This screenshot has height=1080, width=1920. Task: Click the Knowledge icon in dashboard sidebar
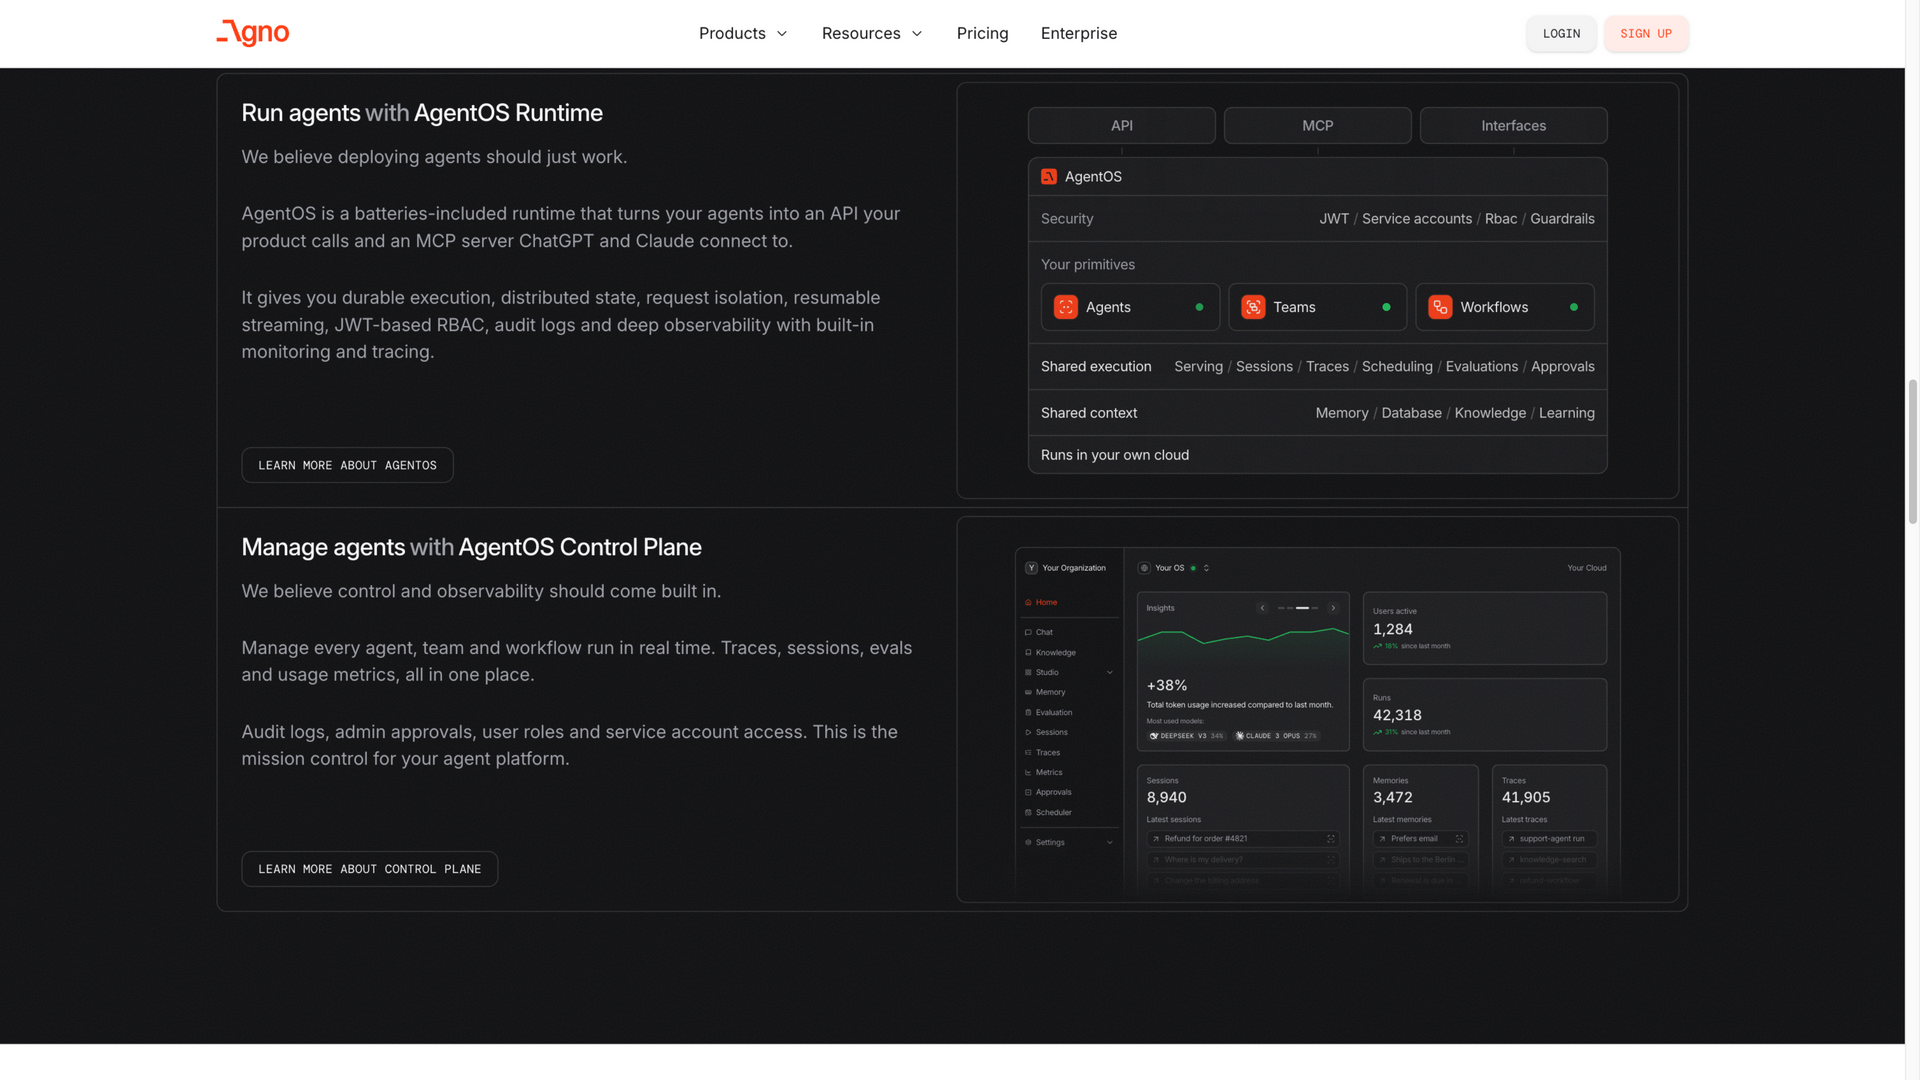(1028, 652)
